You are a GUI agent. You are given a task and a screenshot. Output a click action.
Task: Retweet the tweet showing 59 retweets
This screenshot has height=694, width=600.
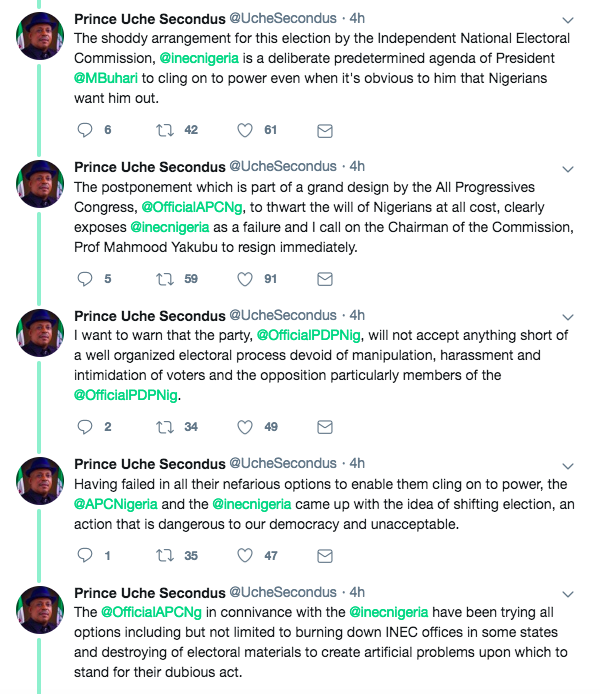click(165, 279)
